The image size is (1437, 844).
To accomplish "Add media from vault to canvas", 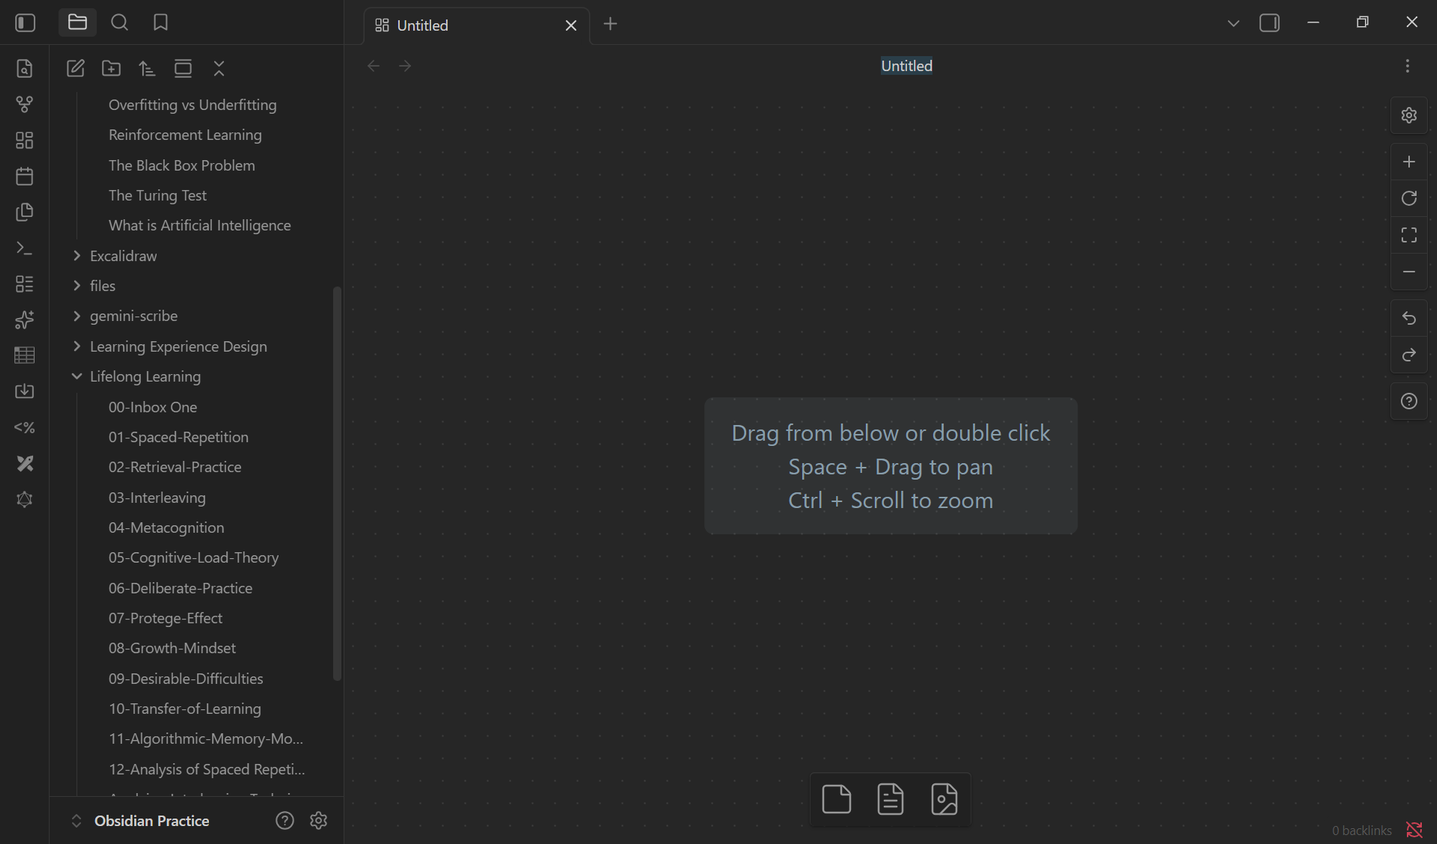I will coord(944,799).
